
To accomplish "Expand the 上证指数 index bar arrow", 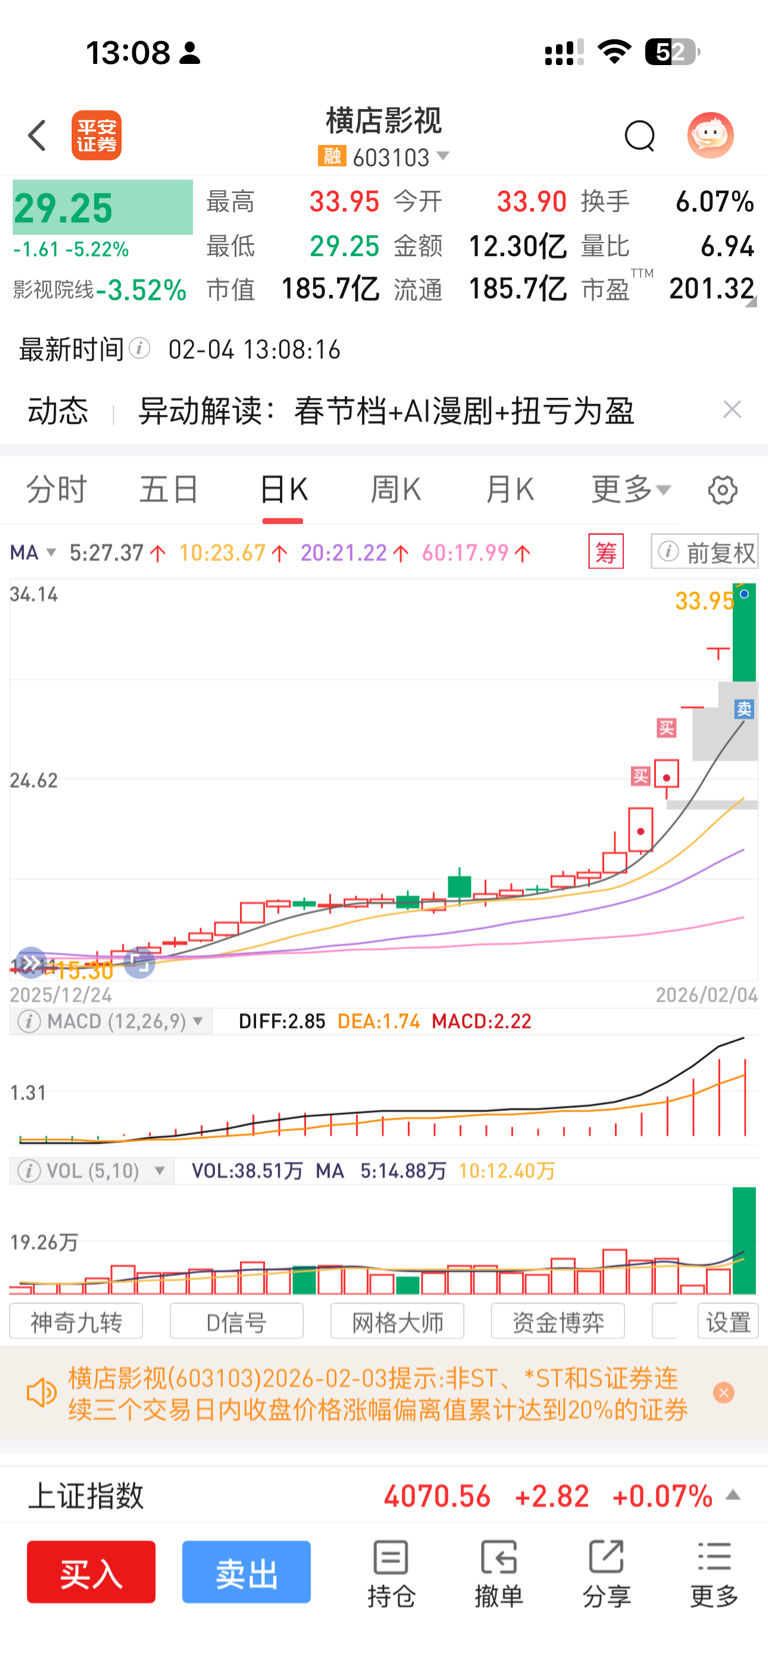I will click(733, 1495).
